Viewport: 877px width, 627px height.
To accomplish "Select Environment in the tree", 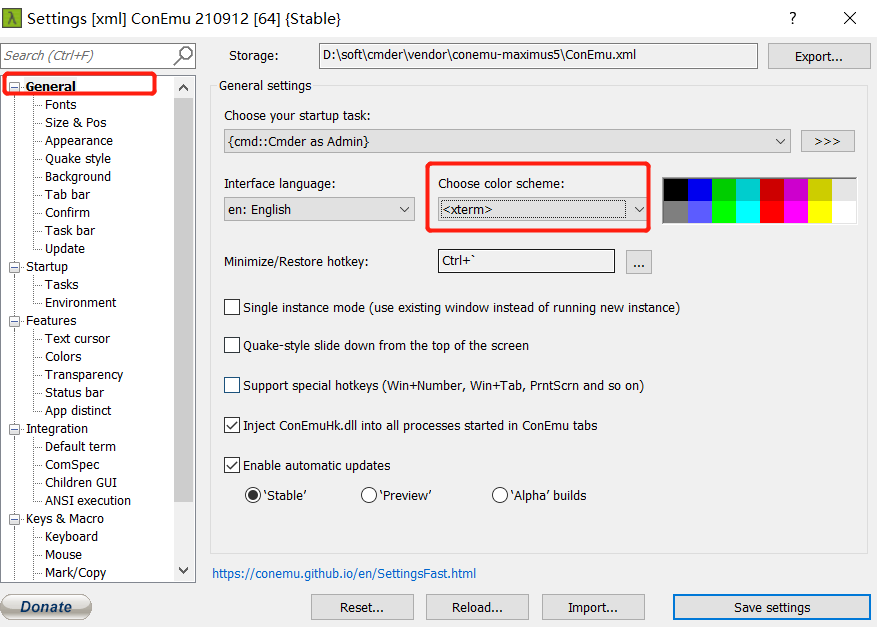I will point(81,303).
